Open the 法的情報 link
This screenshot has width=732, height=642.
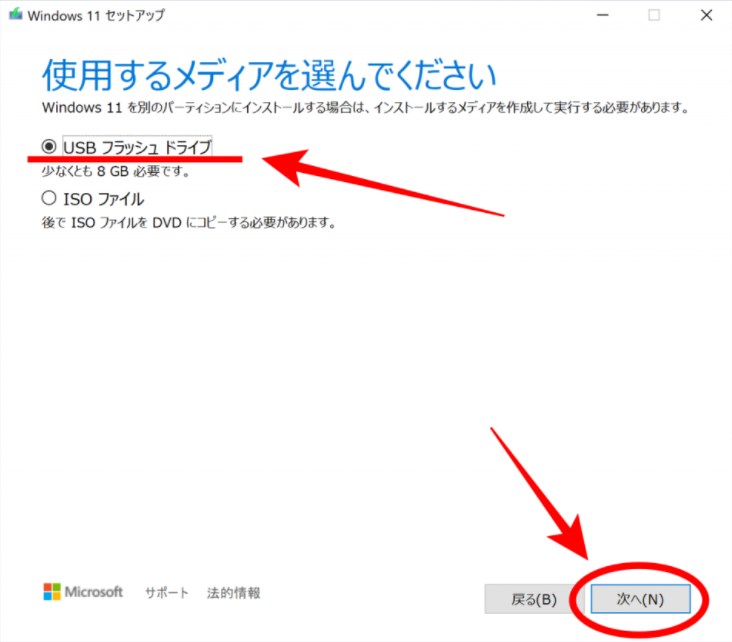coord(233,593)
